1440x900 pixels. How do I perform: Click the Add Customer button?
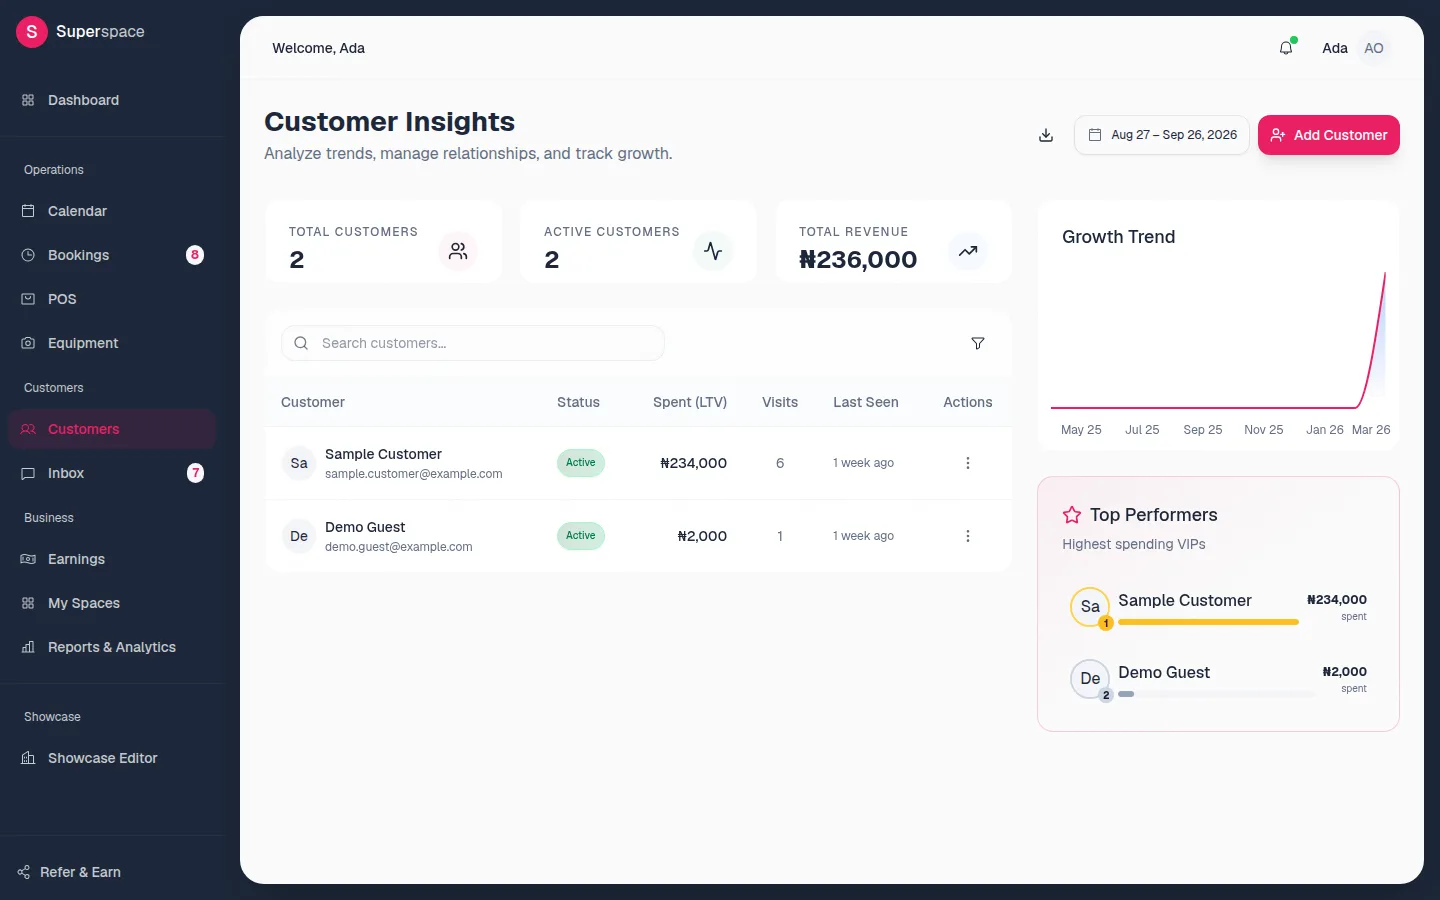[1329, 135]
